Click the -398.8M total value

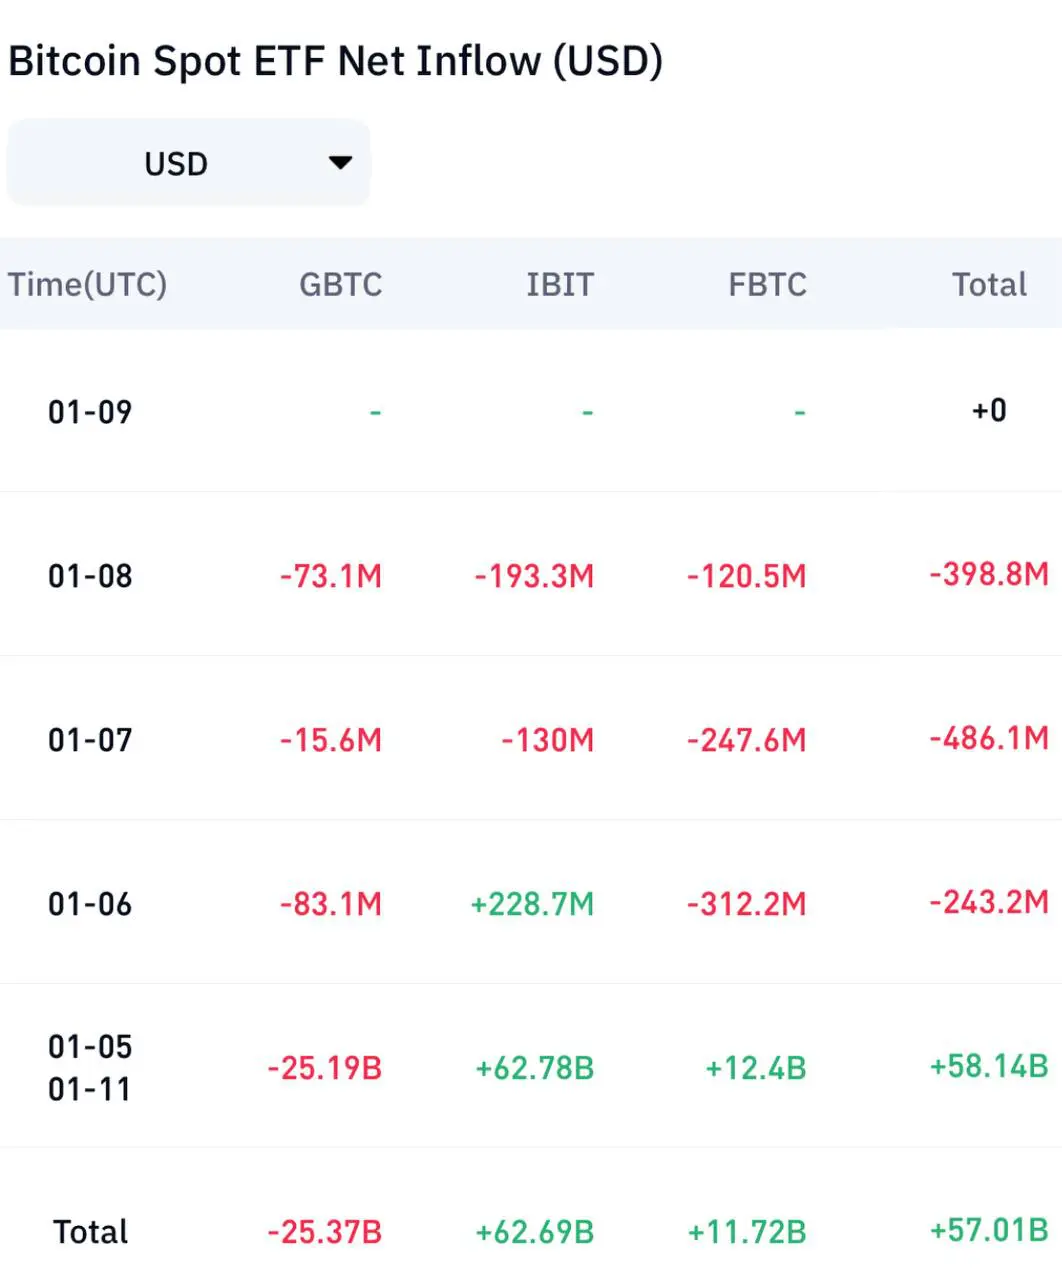tap(989, 574)
